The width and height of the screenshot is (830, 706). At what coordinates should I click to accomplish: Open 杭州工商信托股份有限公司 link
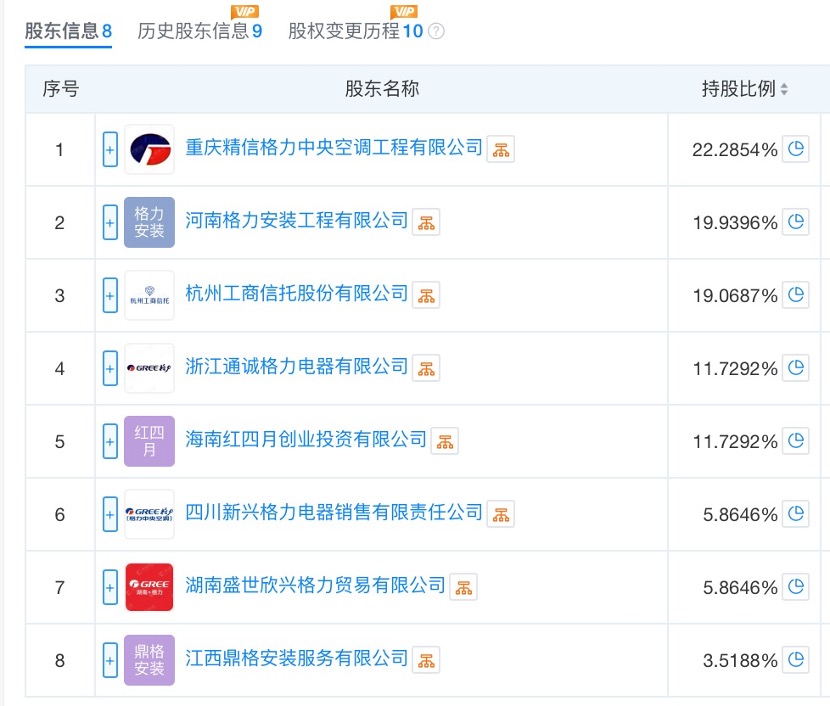296,294
